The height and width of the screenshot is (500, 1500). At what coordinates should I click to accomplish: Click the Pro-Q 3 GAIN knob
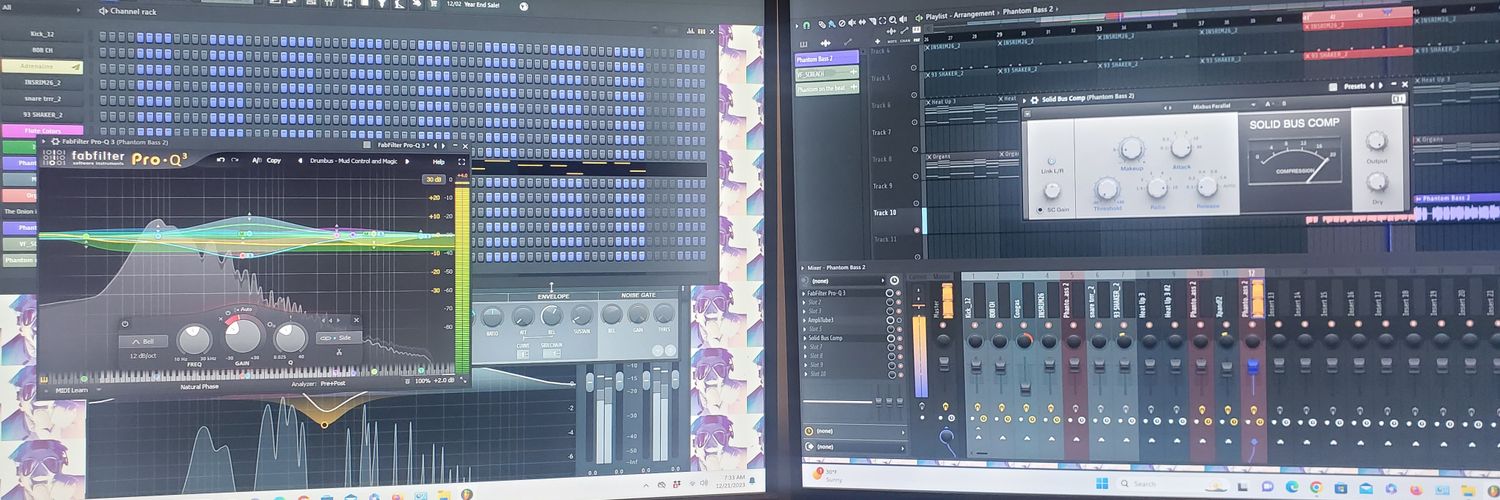[x=243, y=336]
